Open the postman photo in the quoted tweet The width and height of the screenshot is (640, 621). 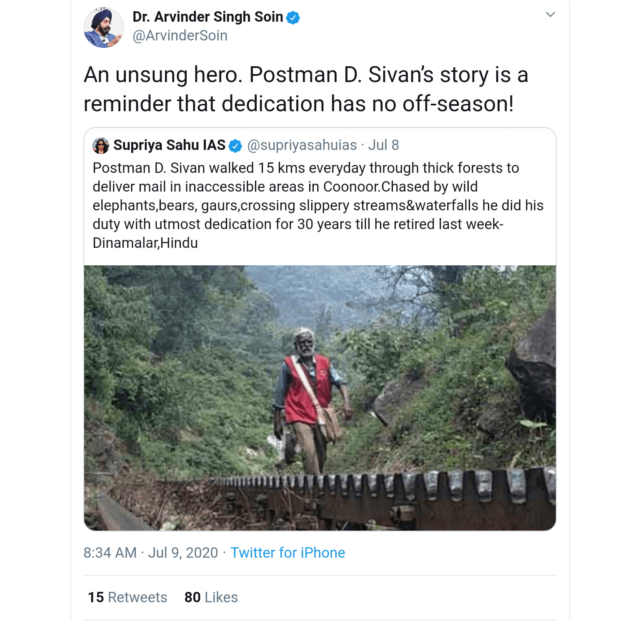[x=319, y=397]
